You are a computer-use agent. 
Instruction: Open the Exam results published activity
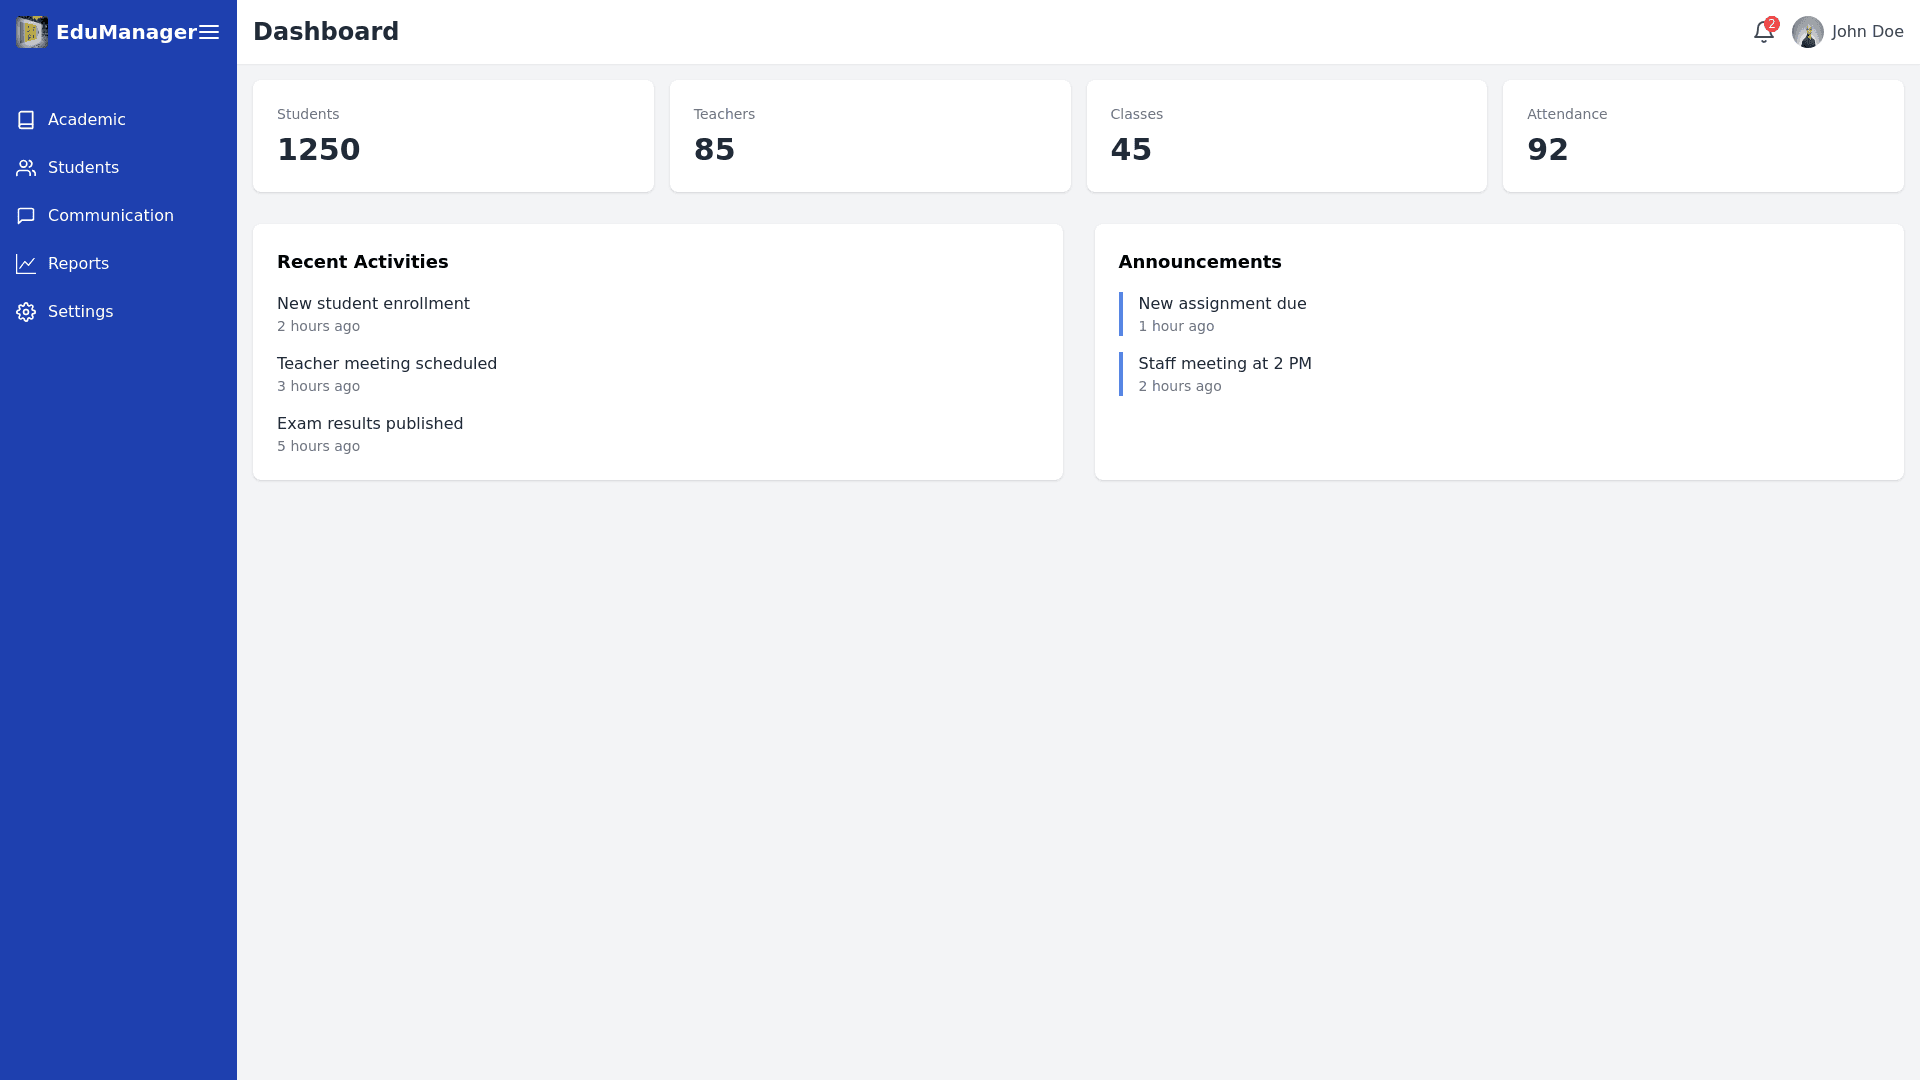click(370, 424)
